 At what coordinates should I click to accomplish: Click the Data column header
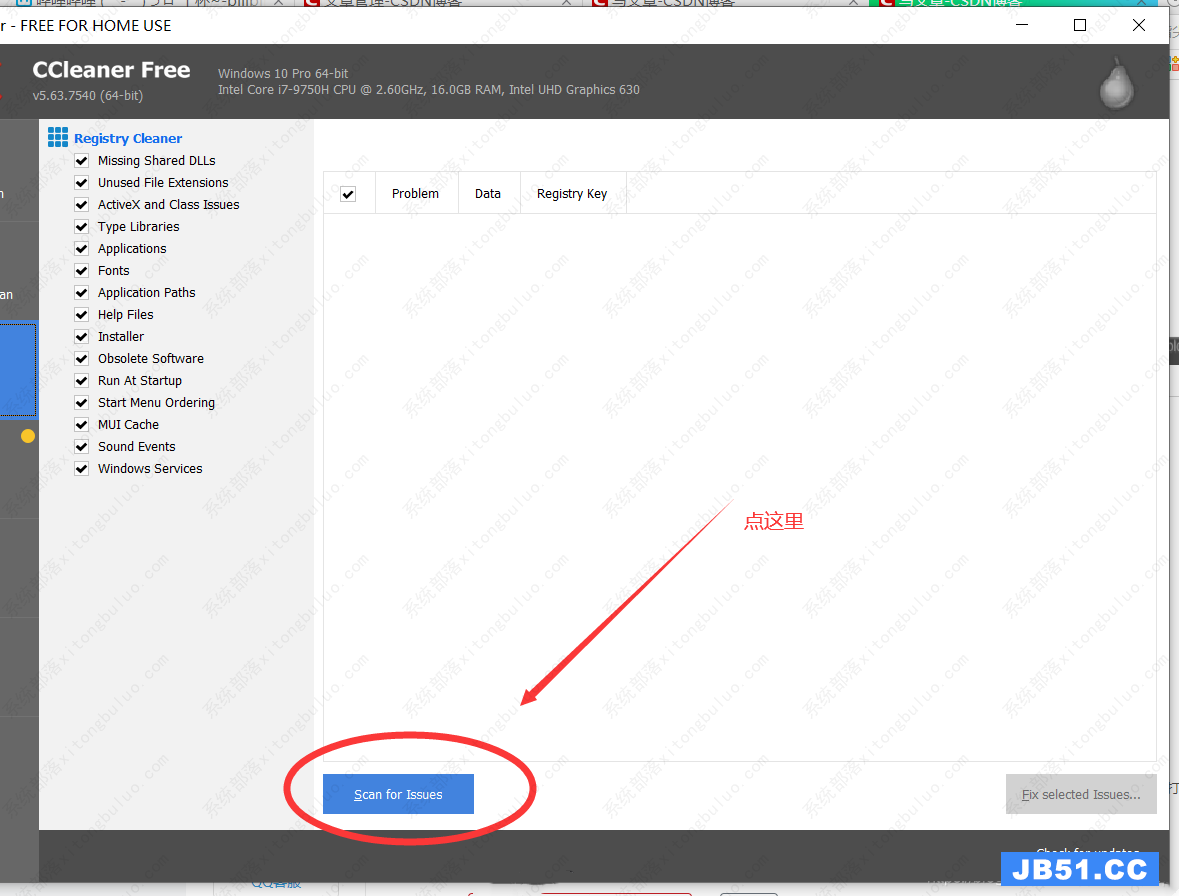(488, 194)
